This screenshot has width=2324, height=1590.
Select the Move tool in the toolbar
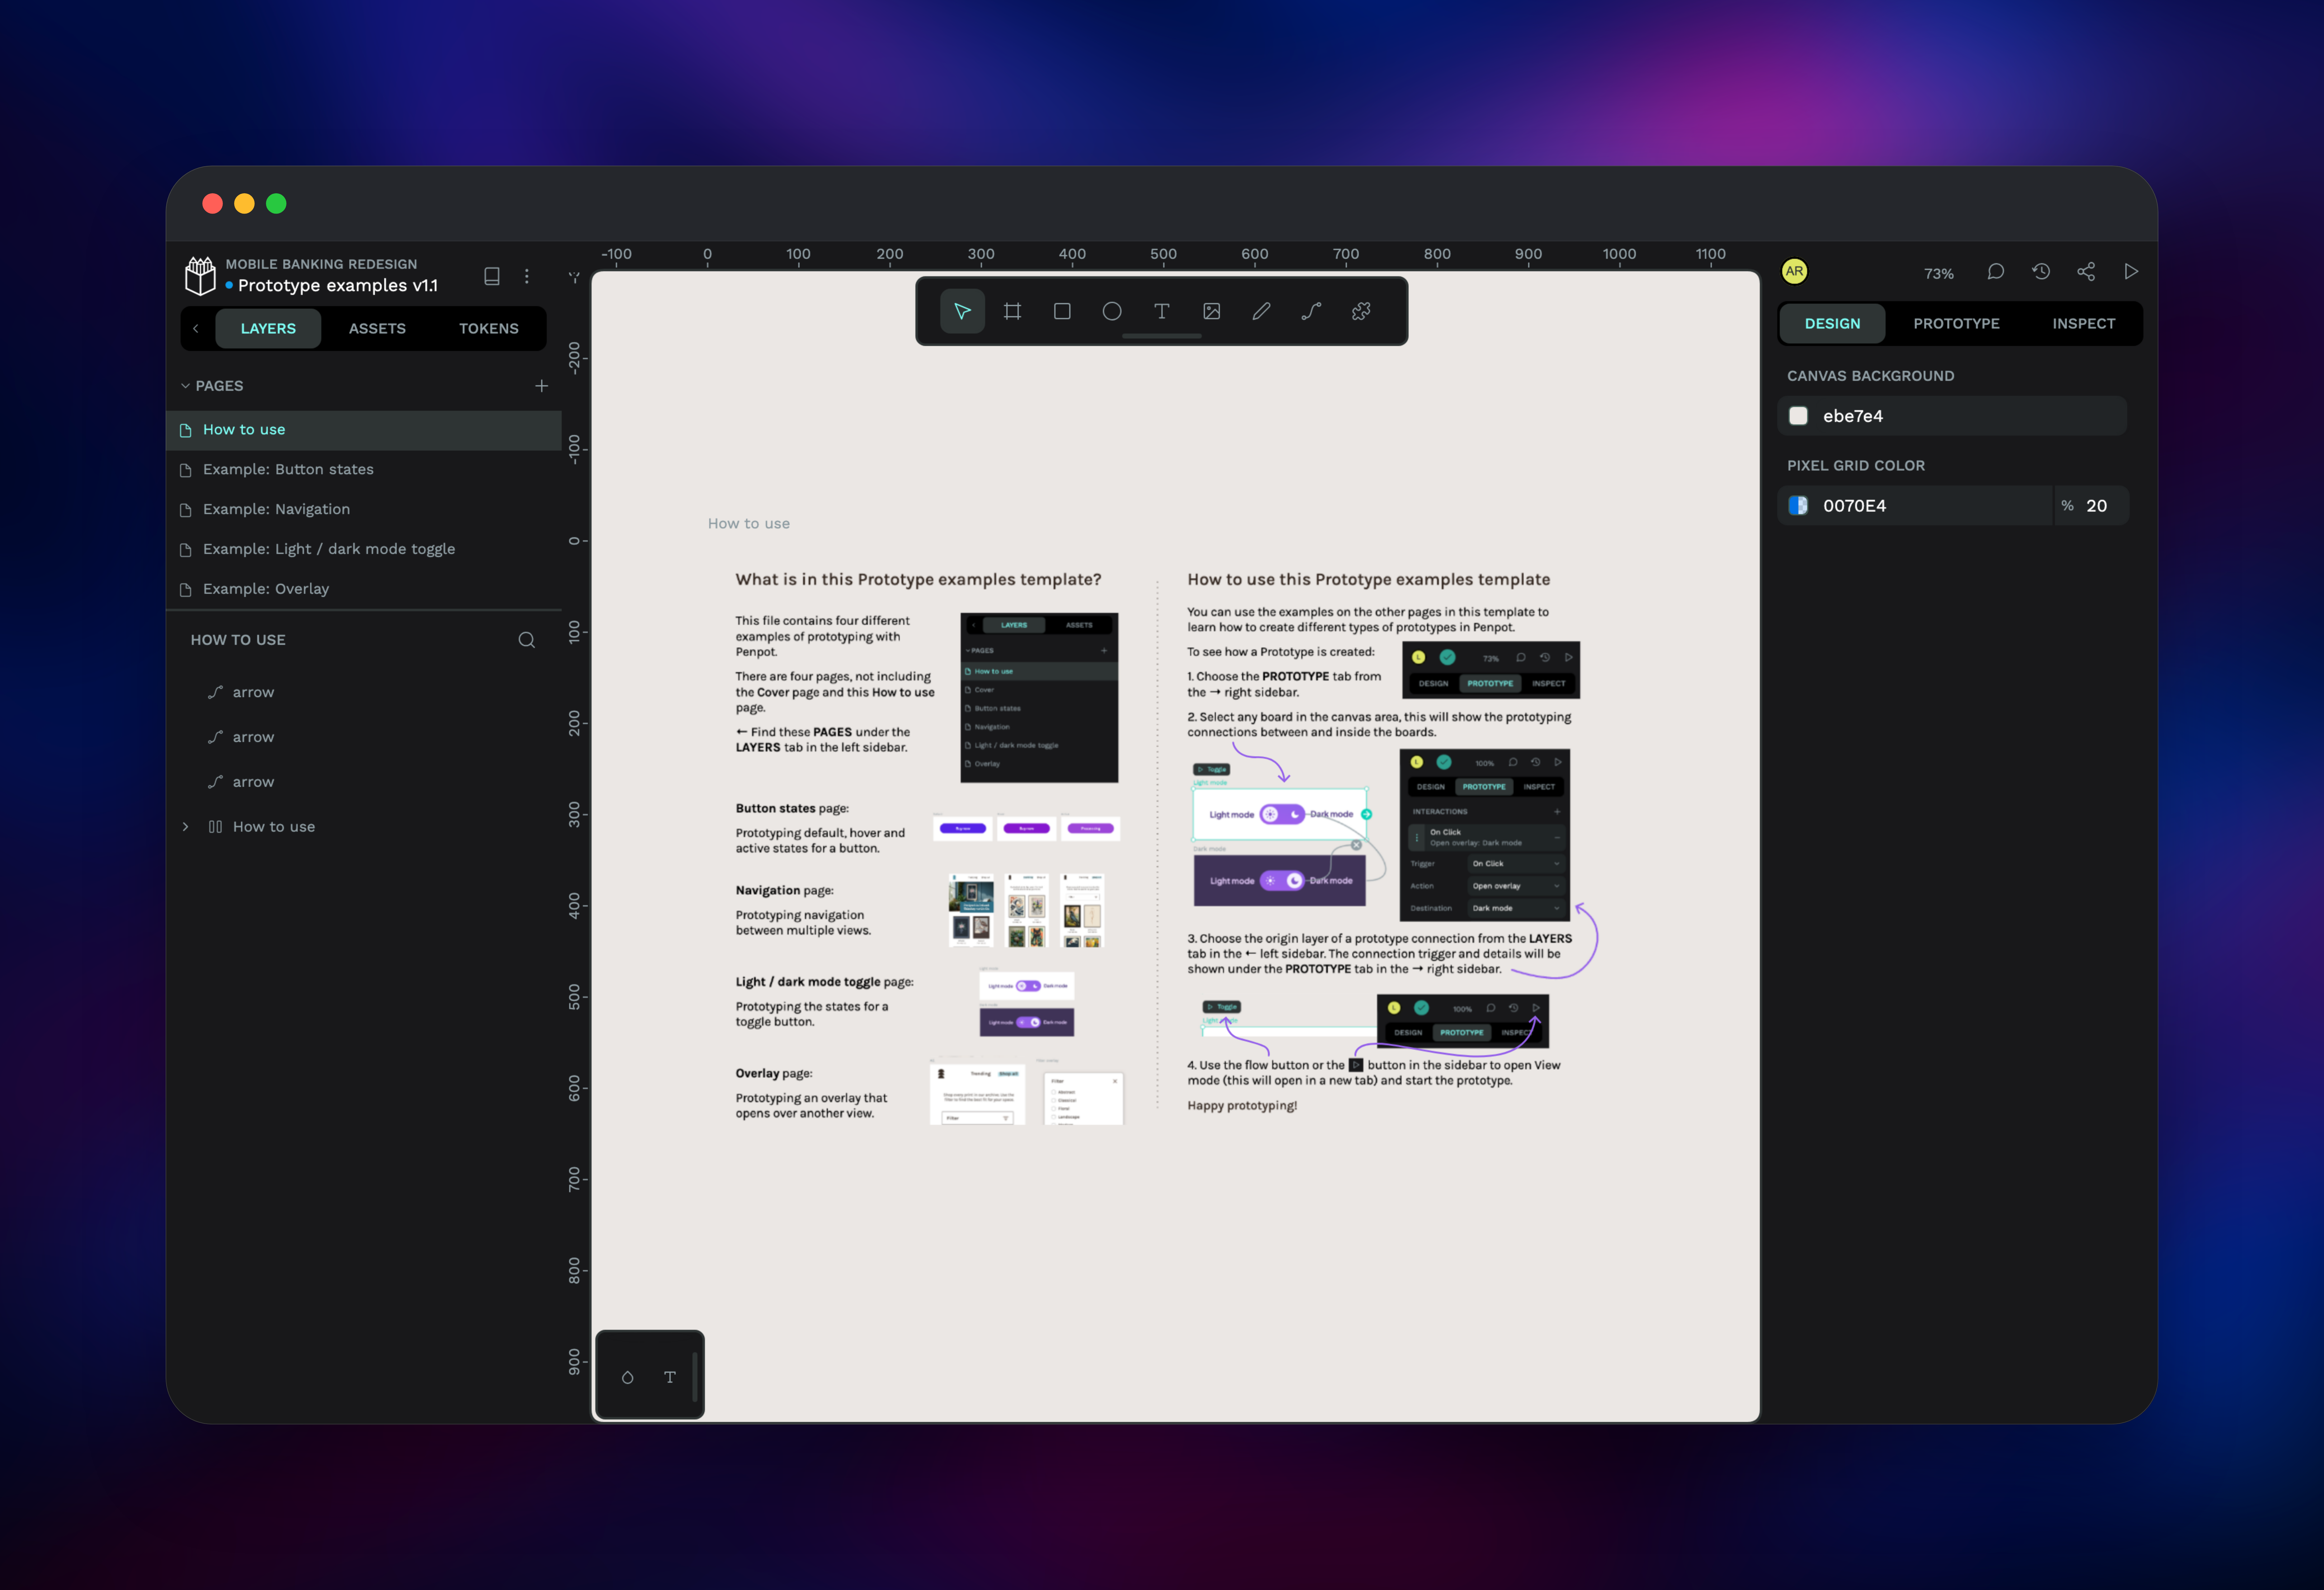tap(962, 311)
